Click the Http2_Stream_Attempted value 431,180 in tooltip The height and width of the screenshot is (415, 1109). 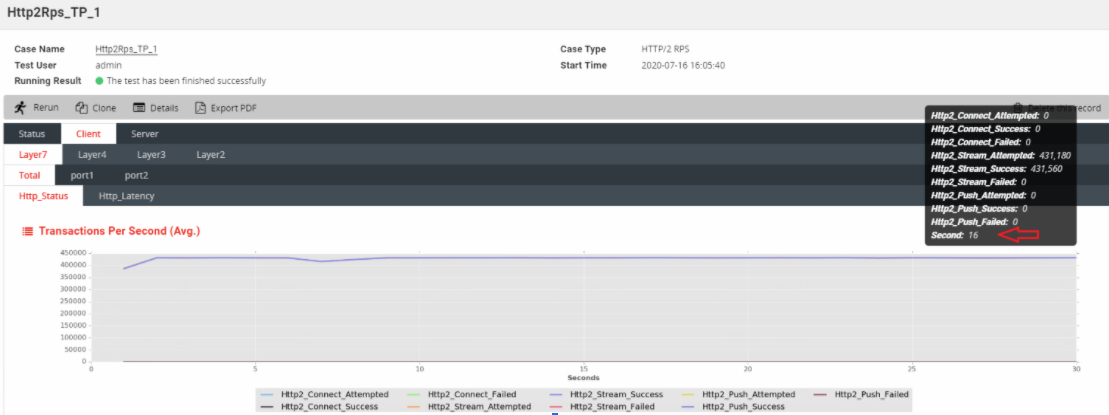tap(1055, 156)
